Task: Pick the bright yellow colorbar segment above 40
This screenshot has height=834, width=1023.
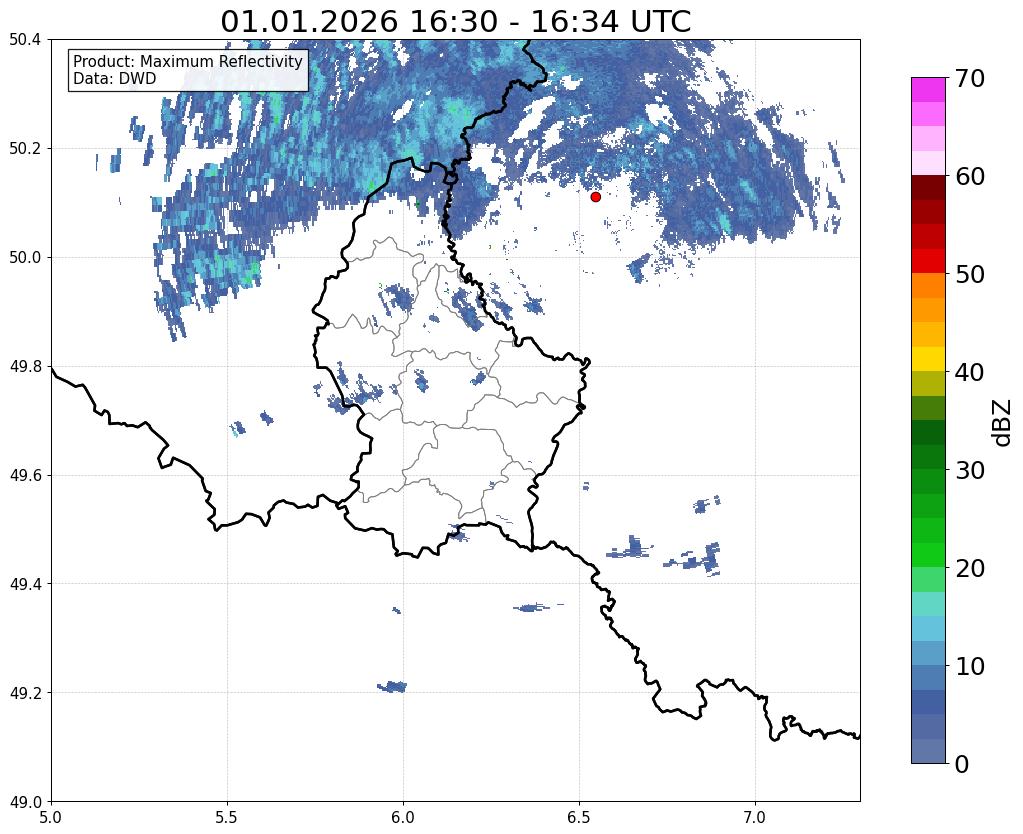Action: click(x=928, y=360)
